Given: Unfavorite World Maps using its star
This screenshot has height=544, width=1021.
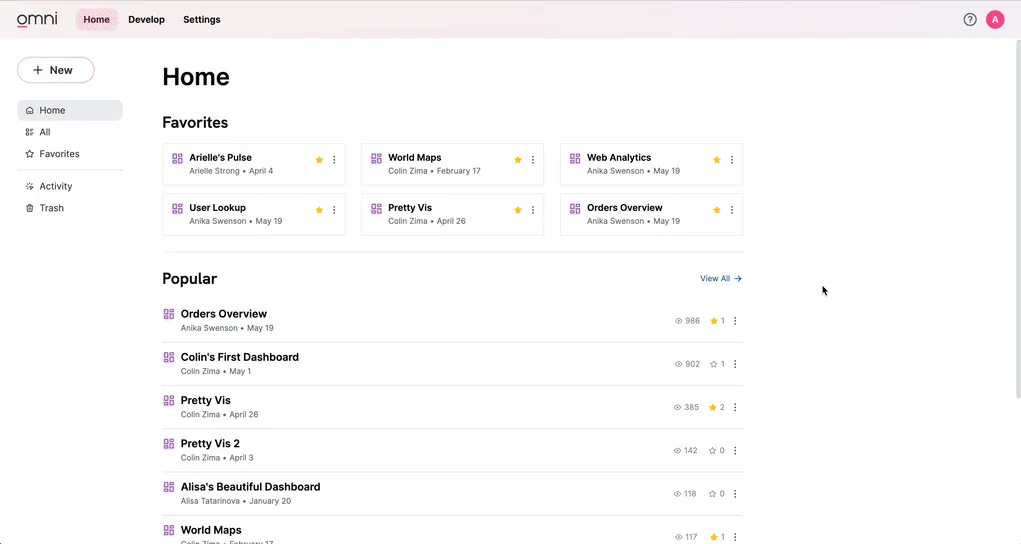Looking at the screenshot, I should click(x=518, y=160).
